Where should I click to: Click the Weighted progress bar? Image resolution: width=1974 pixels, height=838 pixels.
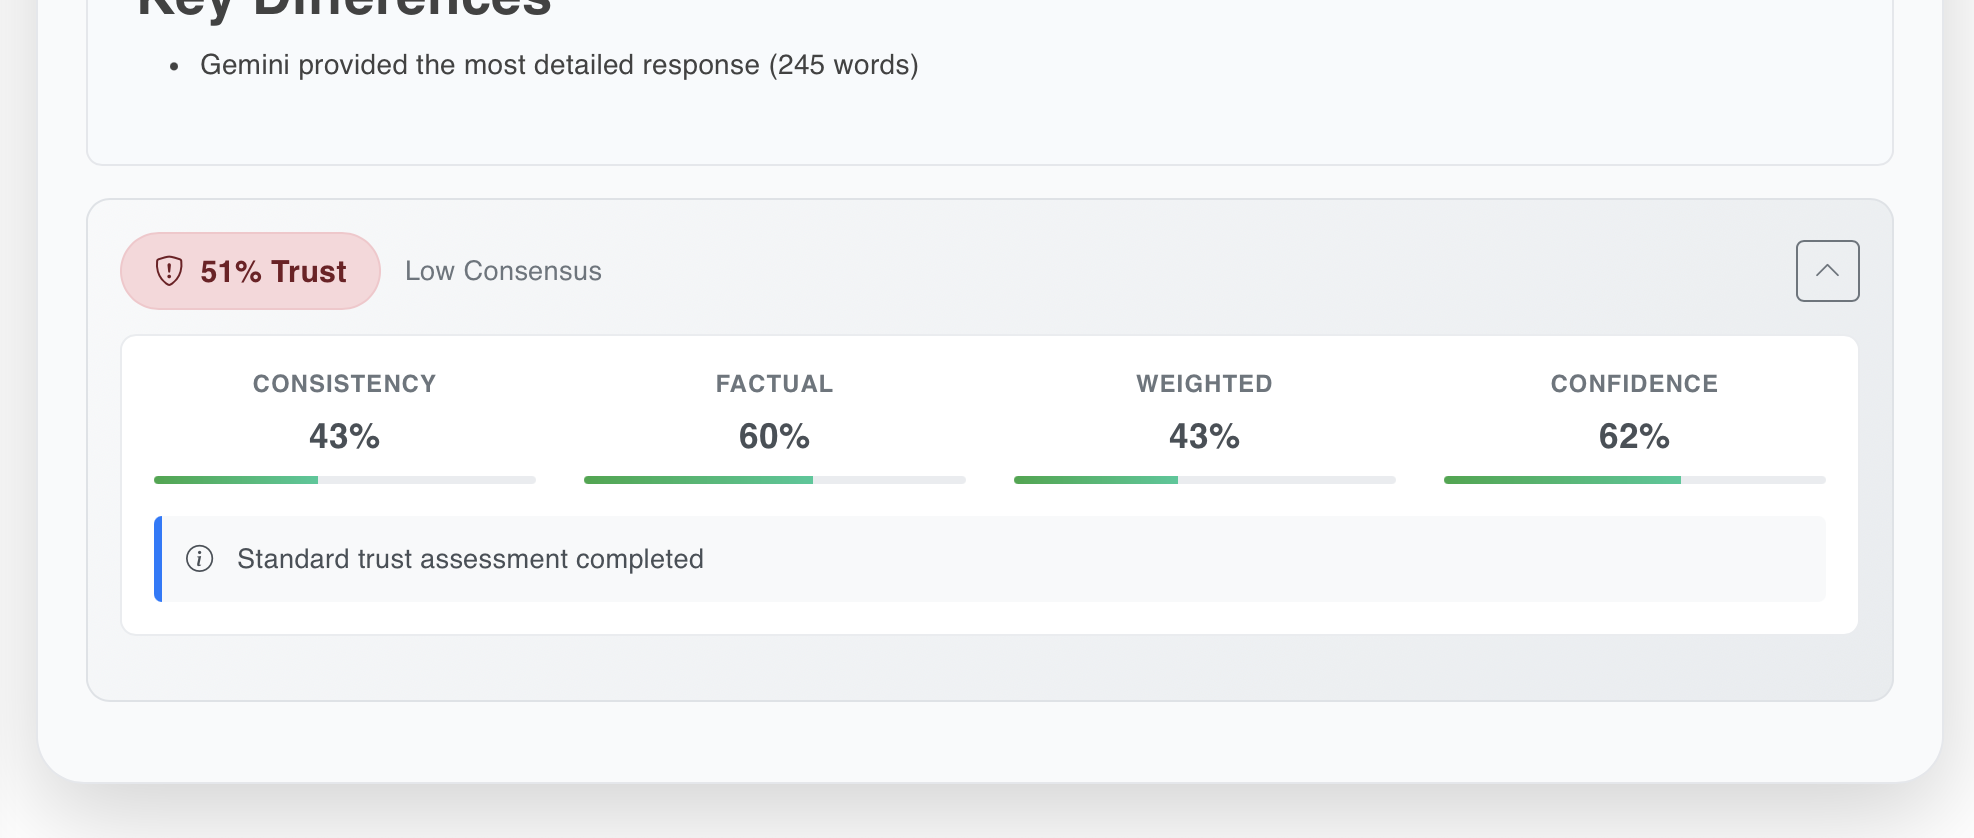pos(1204,480)
